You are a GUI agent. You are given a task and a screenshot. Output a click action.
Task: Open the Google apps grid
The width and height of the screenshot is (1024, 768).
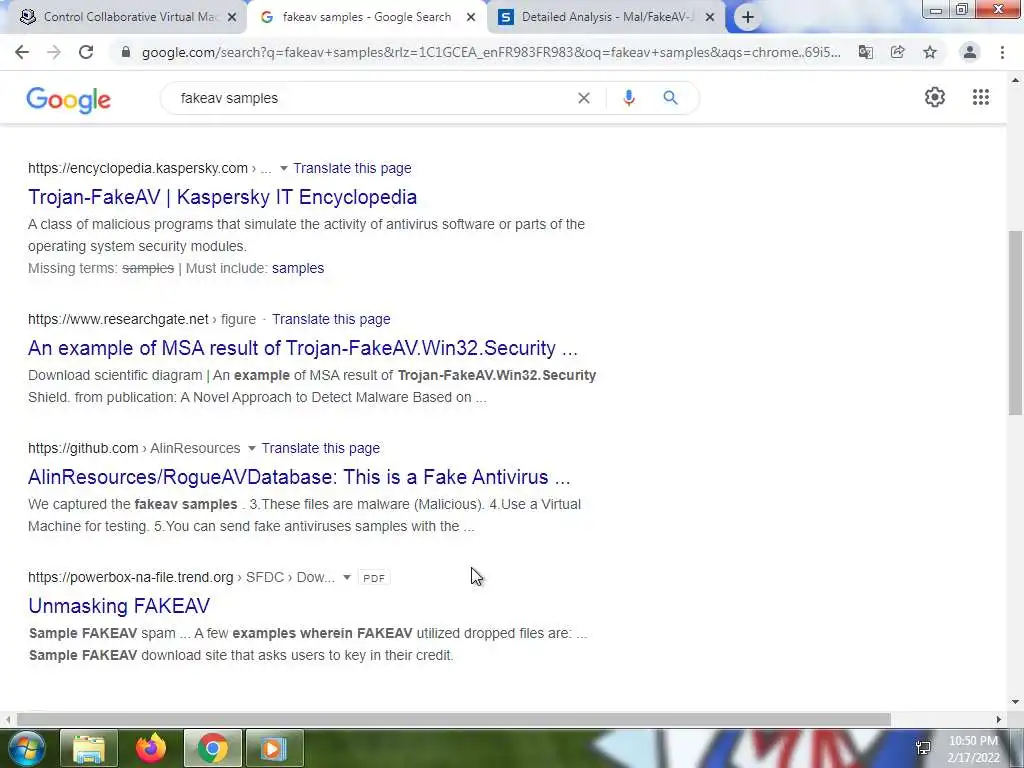click(981, 97)
